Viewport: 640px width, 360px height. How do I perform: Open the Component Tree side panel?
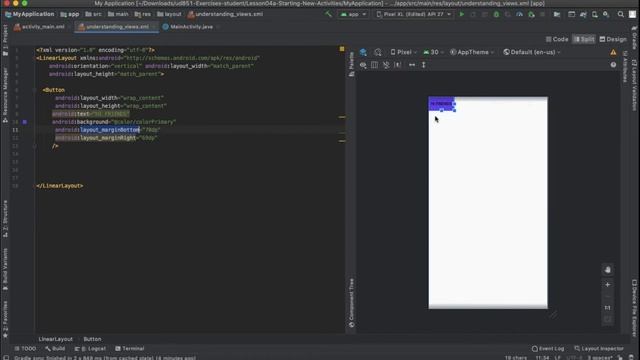(351, 303)
